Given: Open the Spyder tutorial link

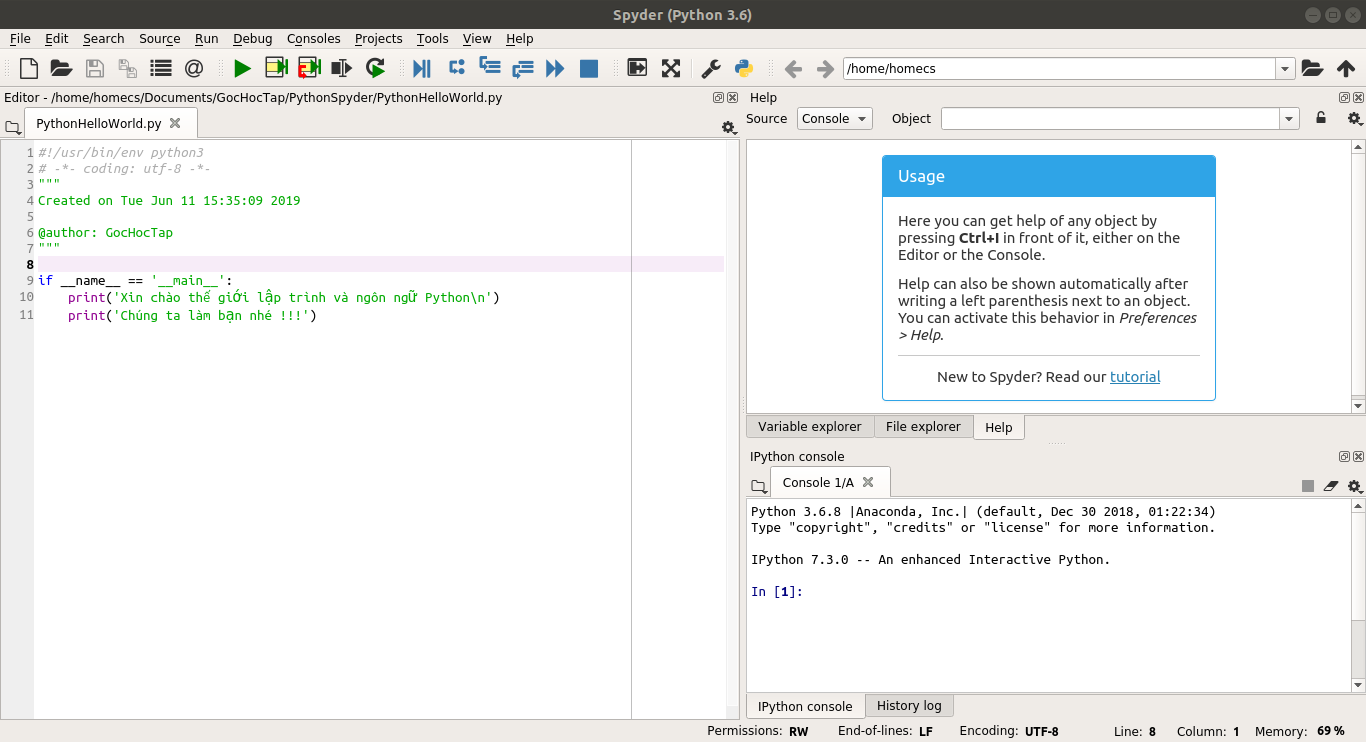Looking at the screenshot, I should click(x=1135, y=377).
